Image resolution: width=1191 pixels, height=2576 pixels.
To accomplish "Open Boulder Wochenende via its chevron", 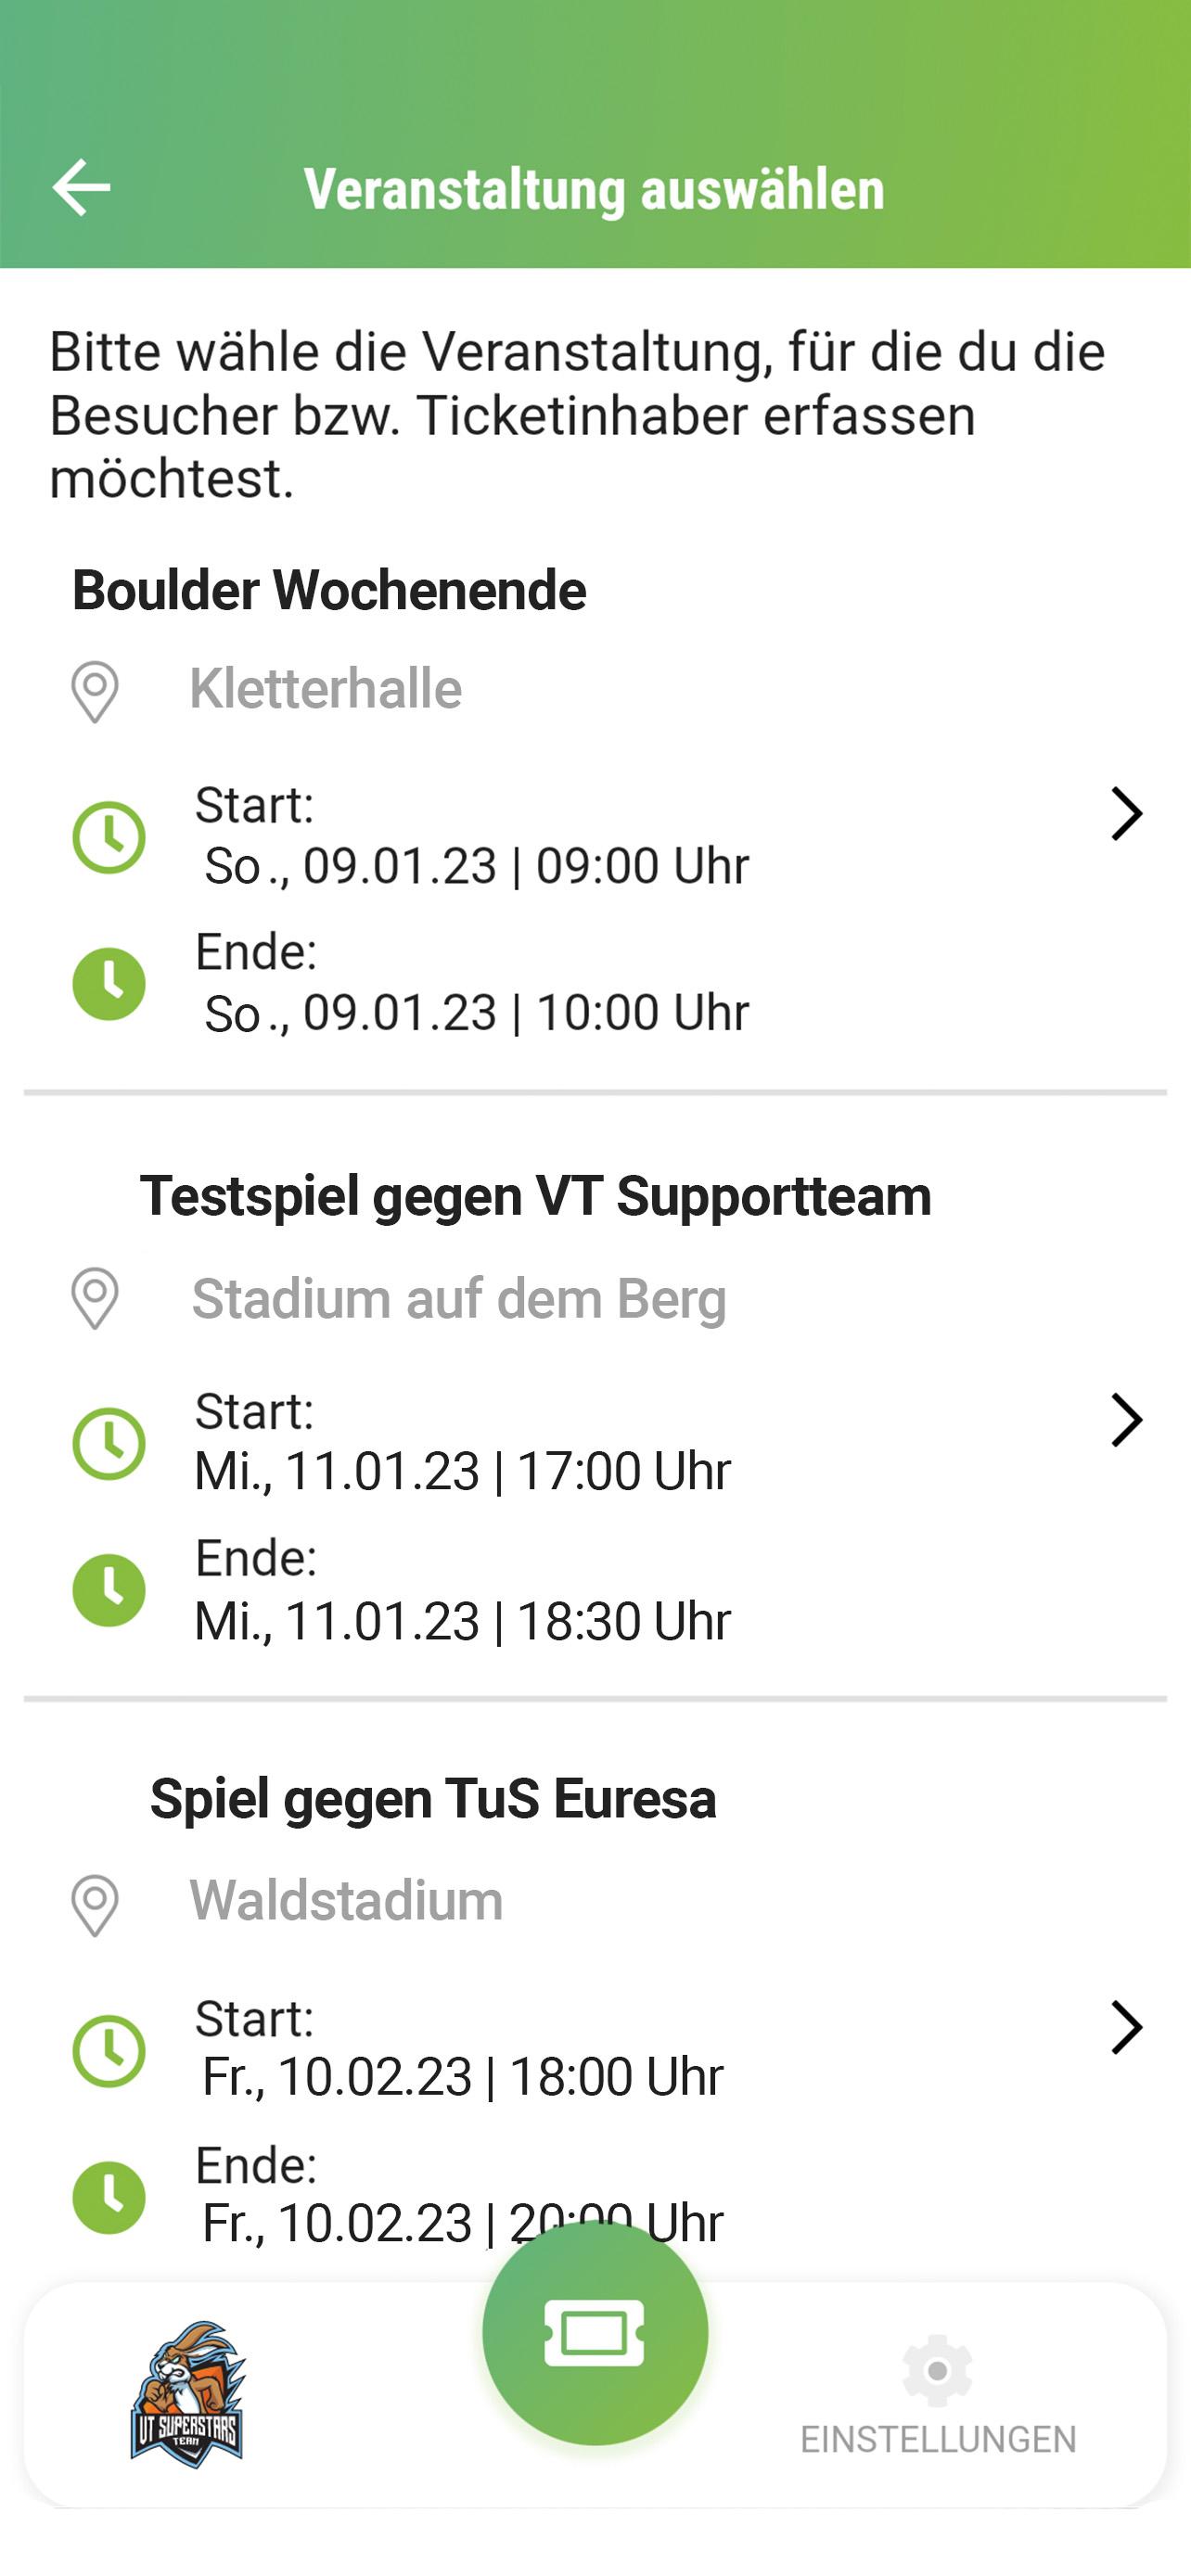I will click(x=1126, y=814).
